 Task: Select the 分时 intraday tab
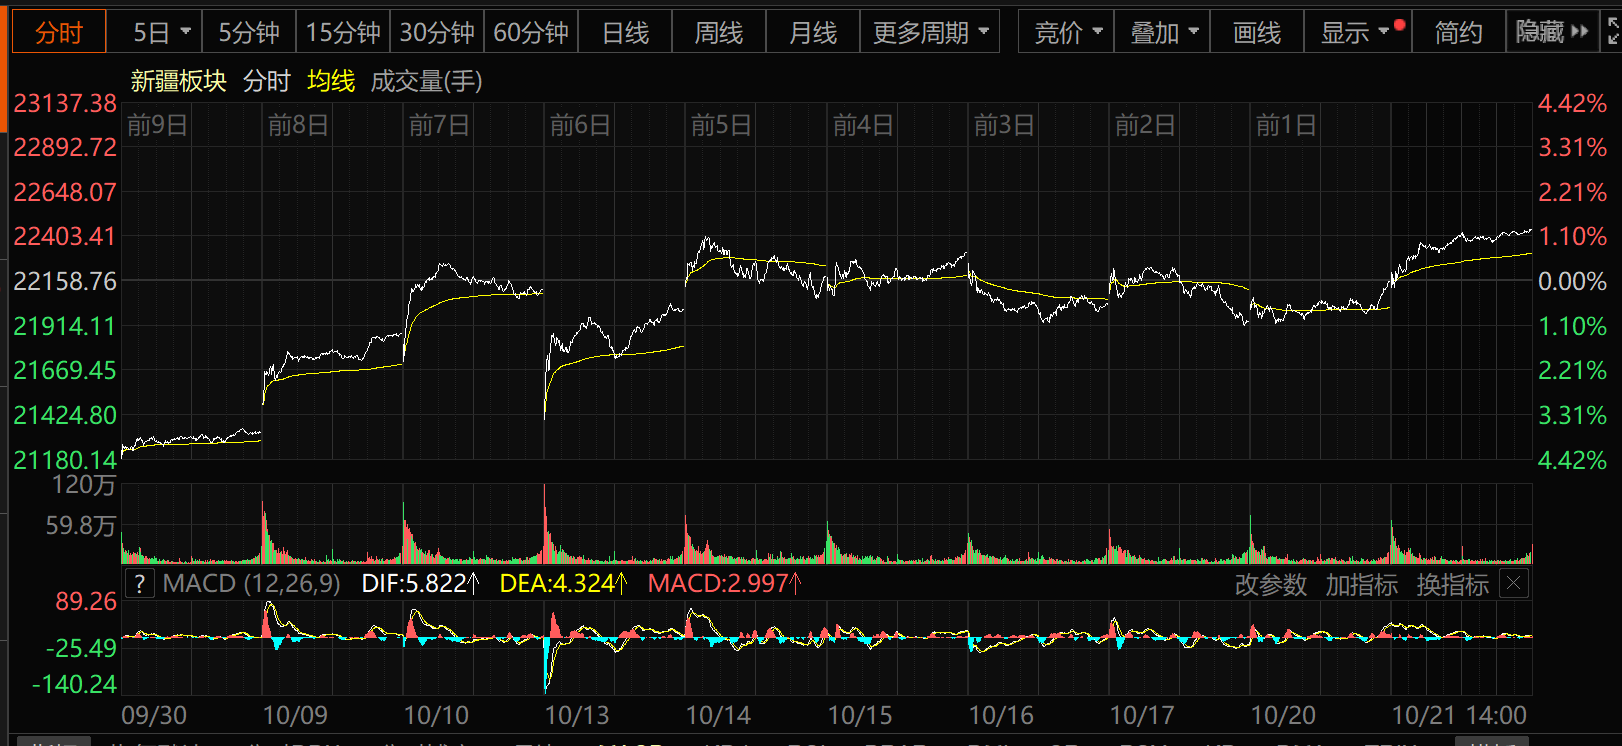(x=59, y=33)
